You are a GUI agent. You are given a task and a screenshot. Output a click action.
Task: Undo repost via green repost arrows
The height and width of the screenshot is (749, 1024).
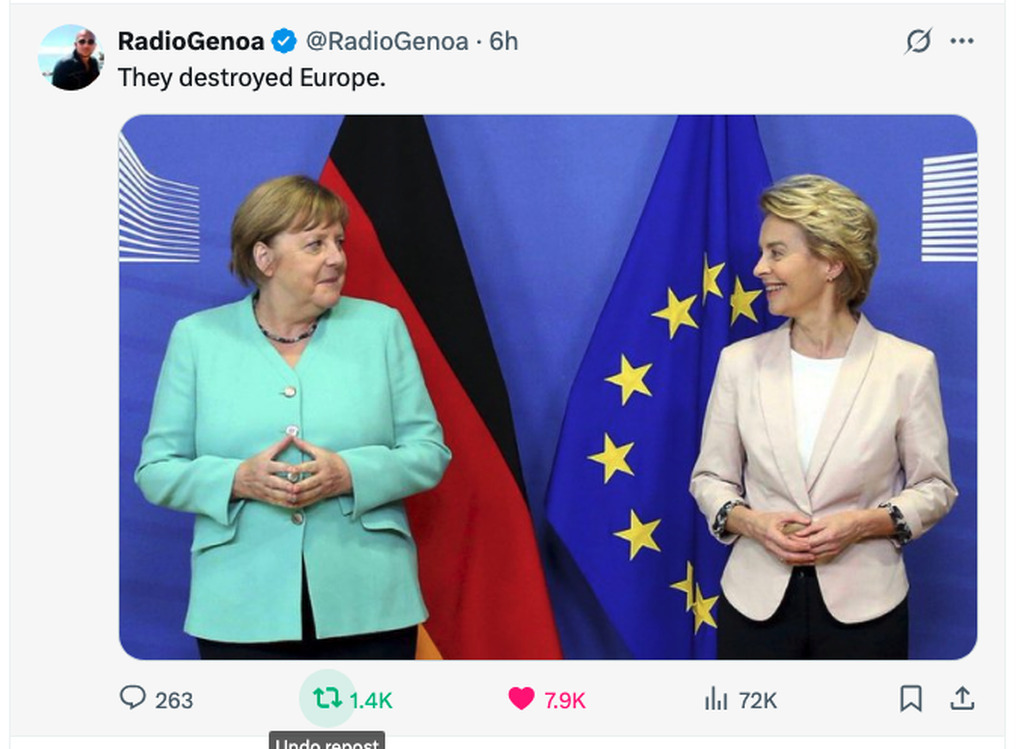[327, 698]
